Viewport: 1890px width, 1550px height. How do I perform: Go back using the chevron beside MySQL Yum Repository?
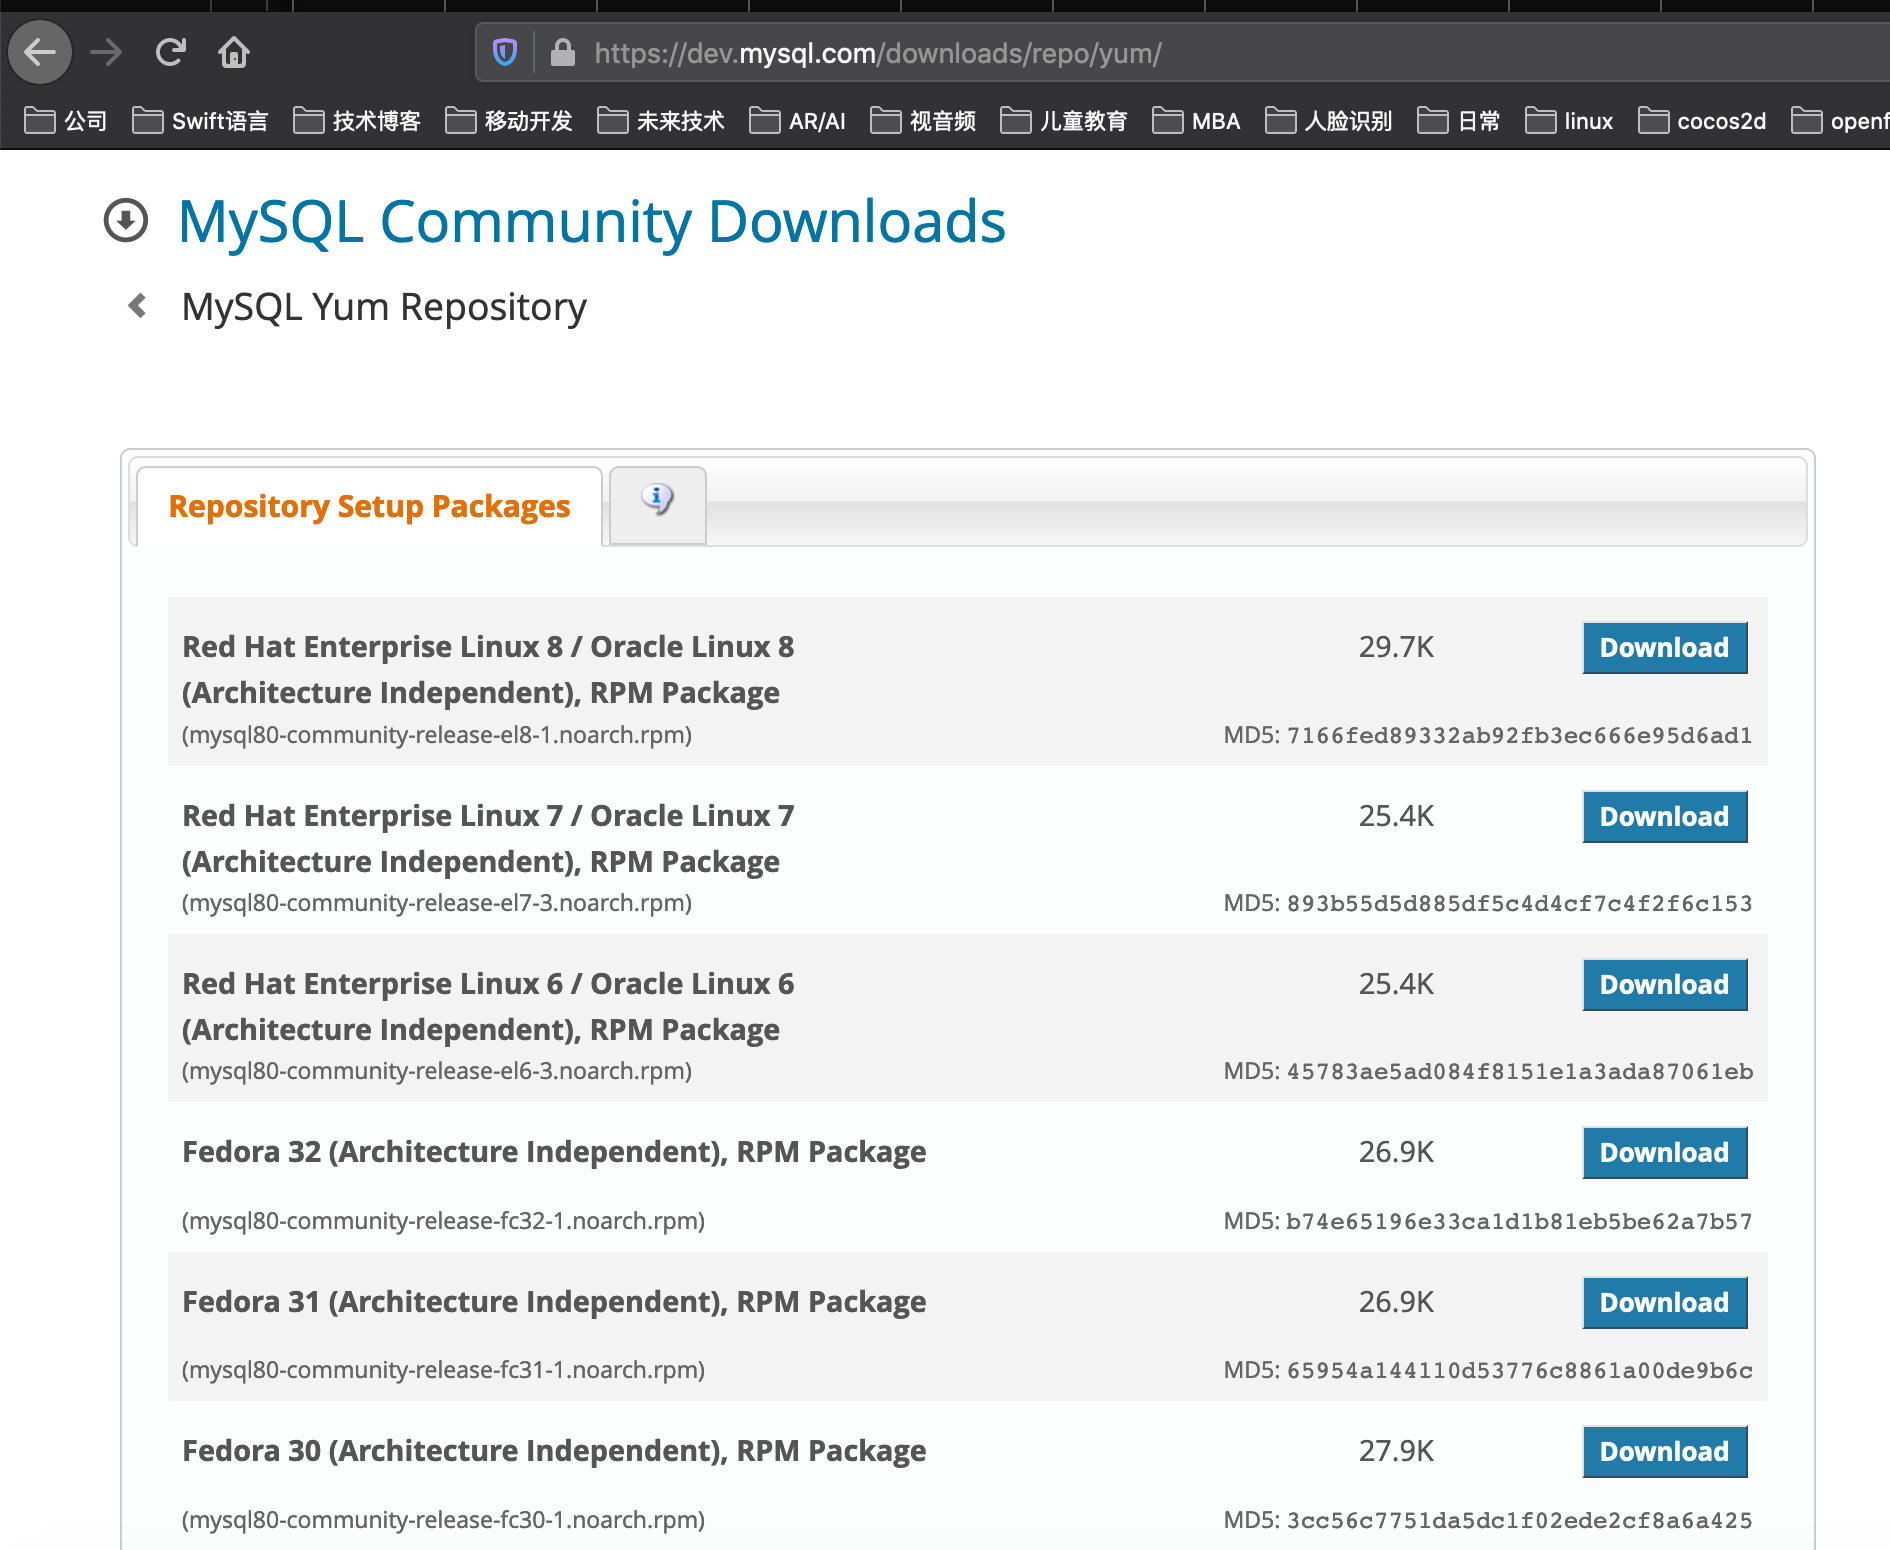(x=138, y=305)
